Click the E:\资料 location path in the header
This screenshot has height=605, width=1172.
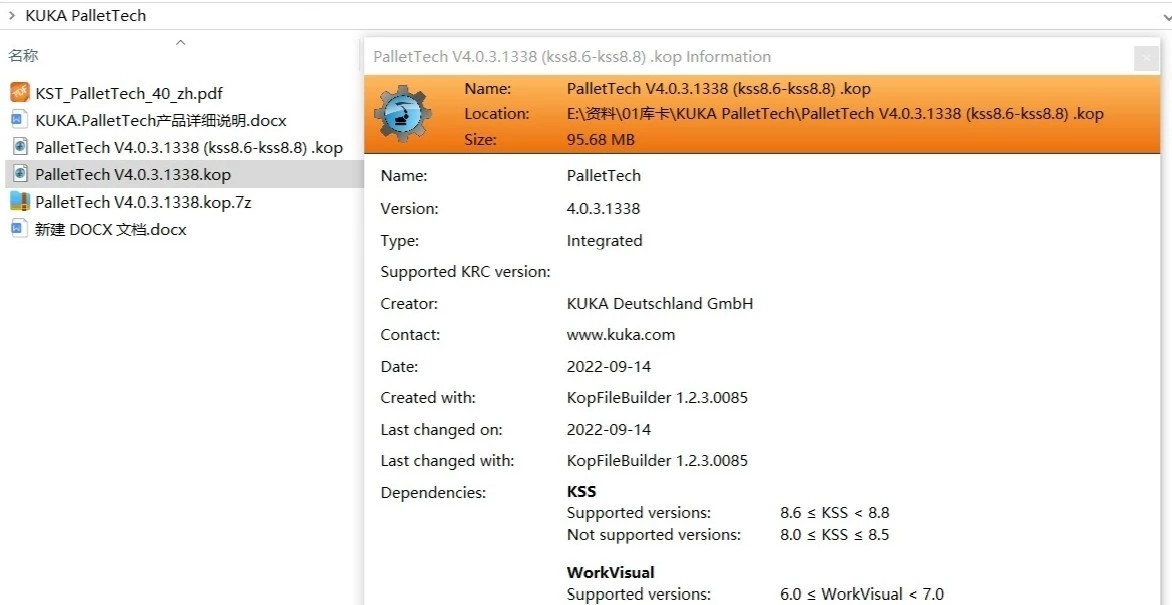coord(834,114)
